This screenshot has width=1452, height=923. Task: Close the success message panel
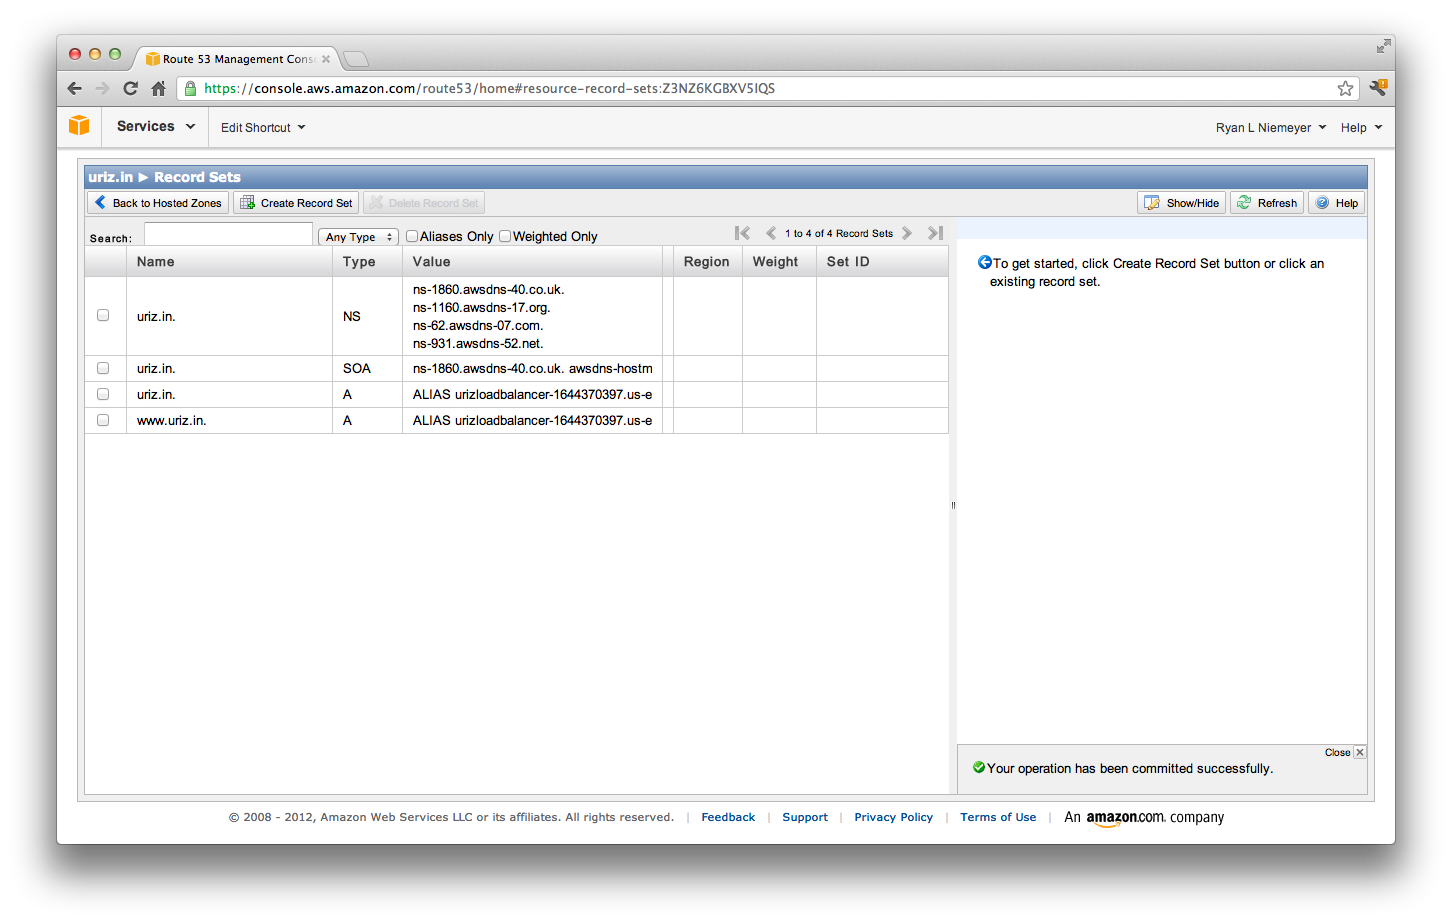[x=1359, y=752]
